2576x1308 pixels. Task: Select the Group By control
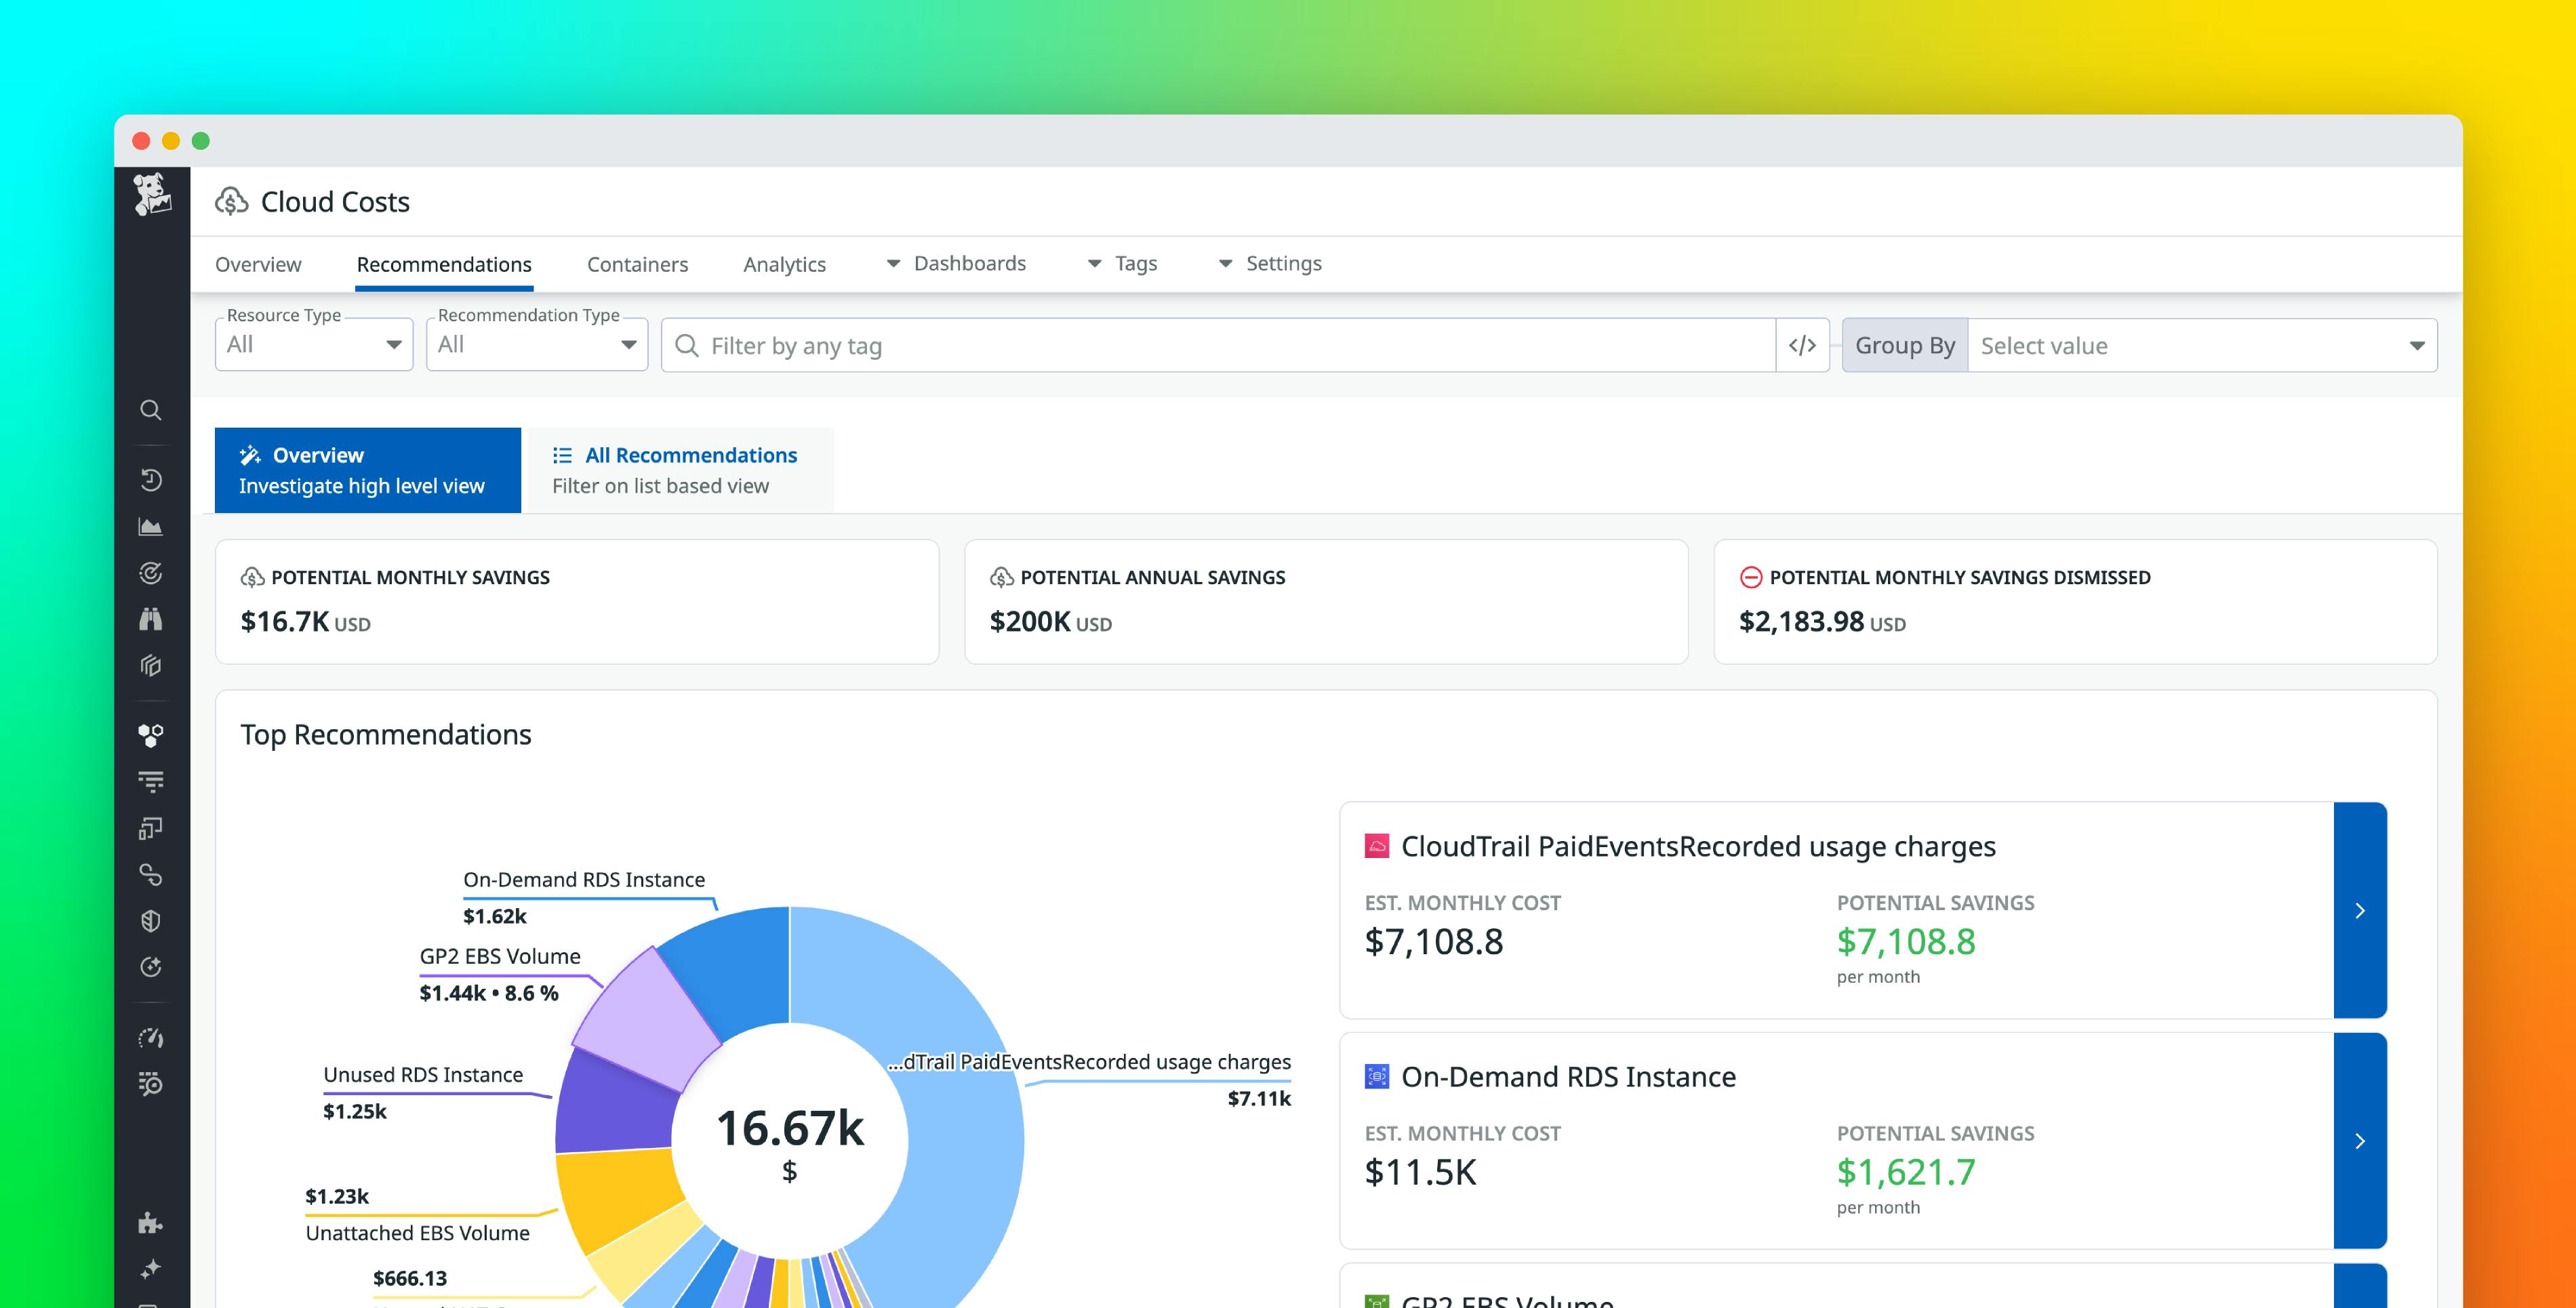coord(1904,345)
